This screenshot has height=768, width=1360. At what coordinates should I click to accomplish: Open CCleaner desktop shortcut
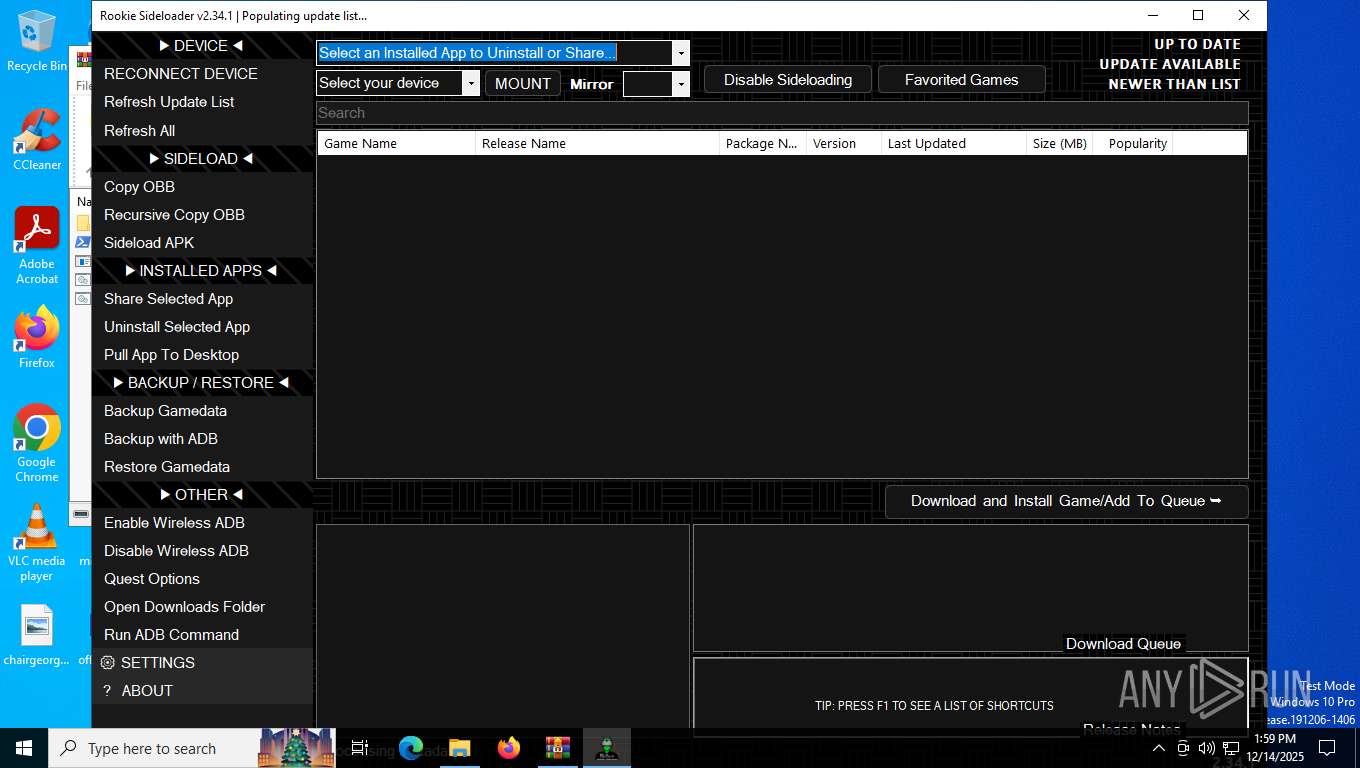click(x=37, y=140)
